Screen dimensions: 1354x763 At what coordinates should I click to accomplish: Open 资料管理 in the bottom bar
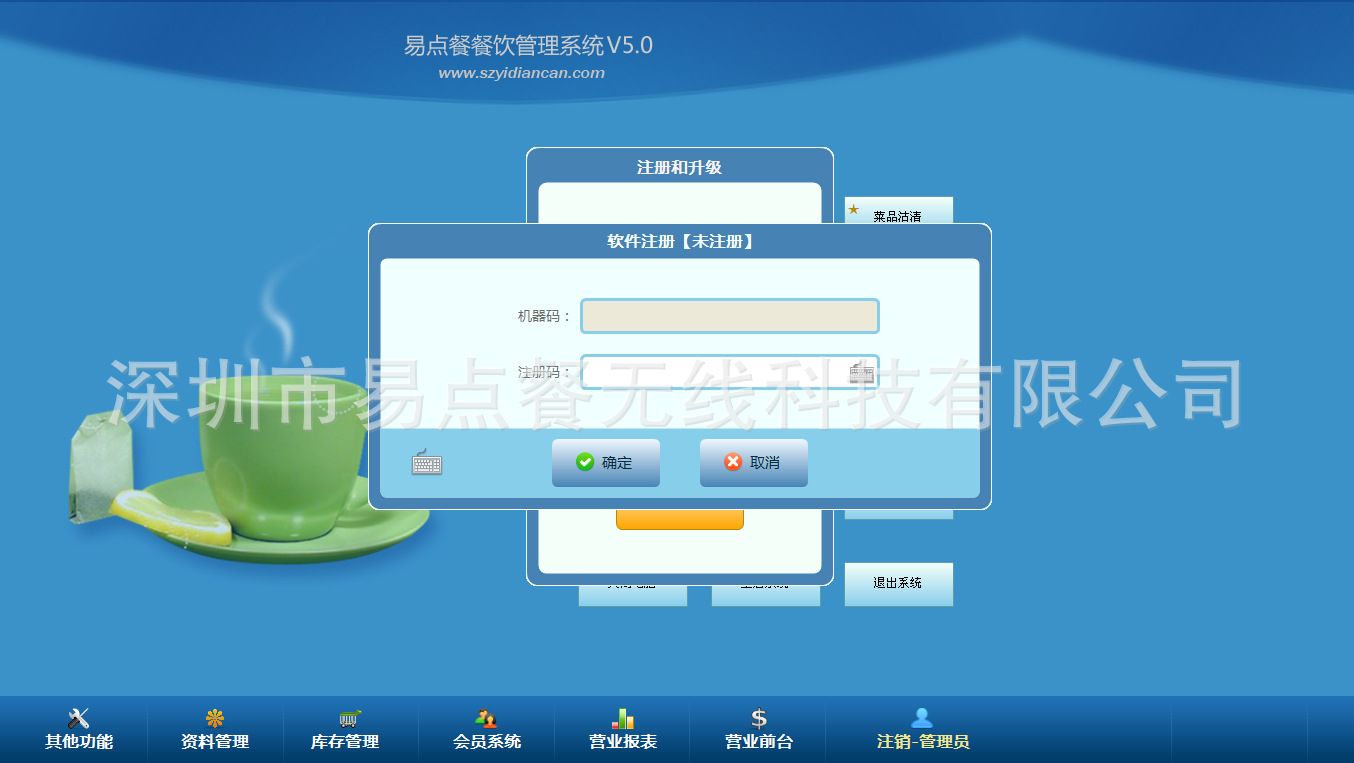point(215,730)
